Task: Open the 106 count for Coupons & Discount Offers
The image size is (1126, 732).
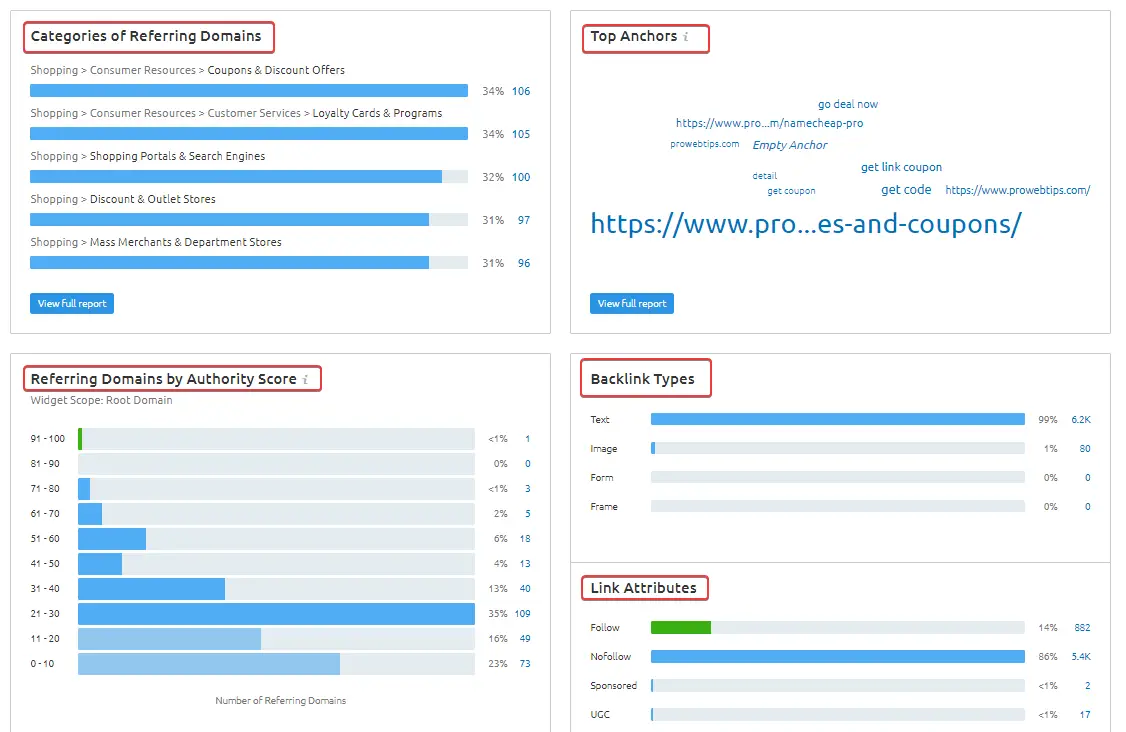Action: 521,90
